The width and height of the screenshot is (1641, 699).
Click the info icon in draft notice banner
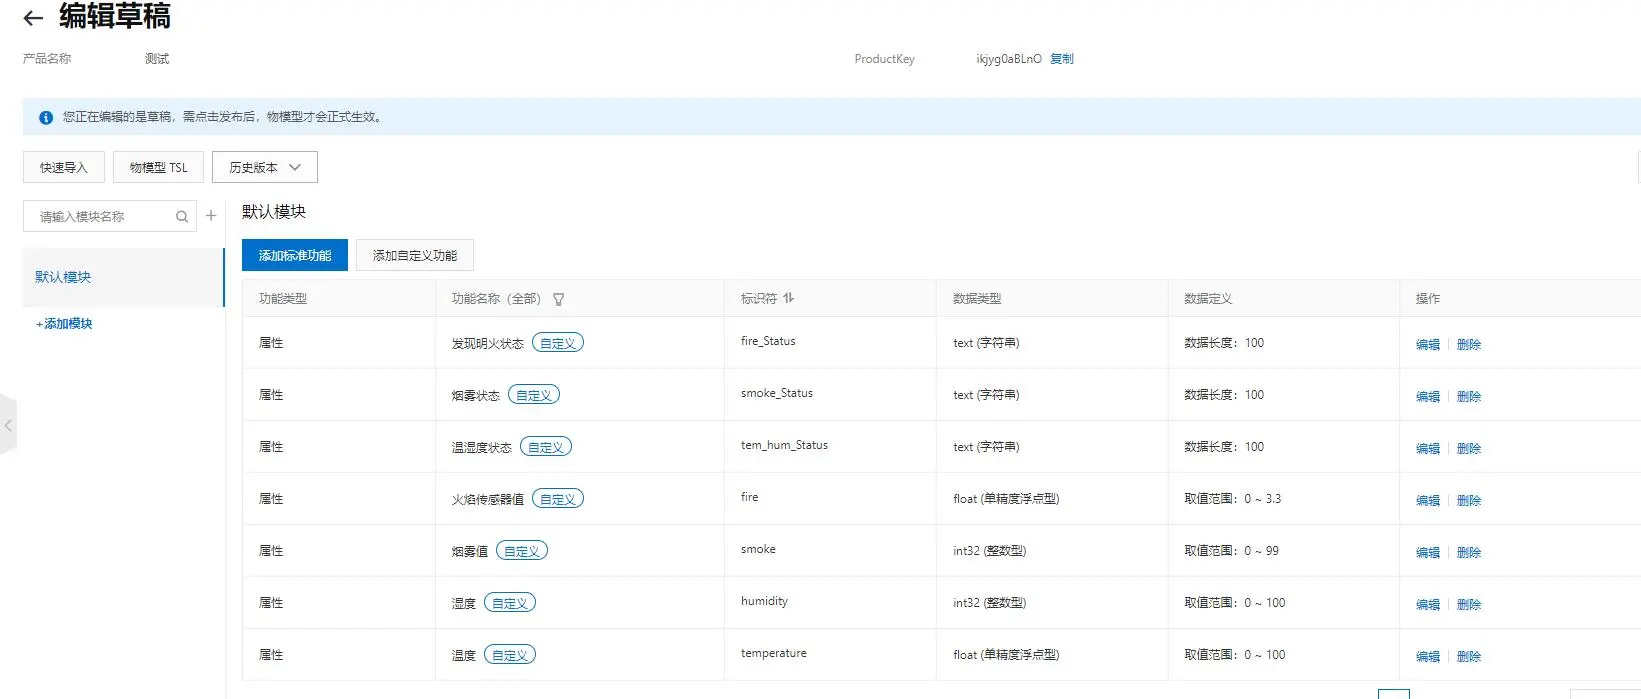click(46, 118)
